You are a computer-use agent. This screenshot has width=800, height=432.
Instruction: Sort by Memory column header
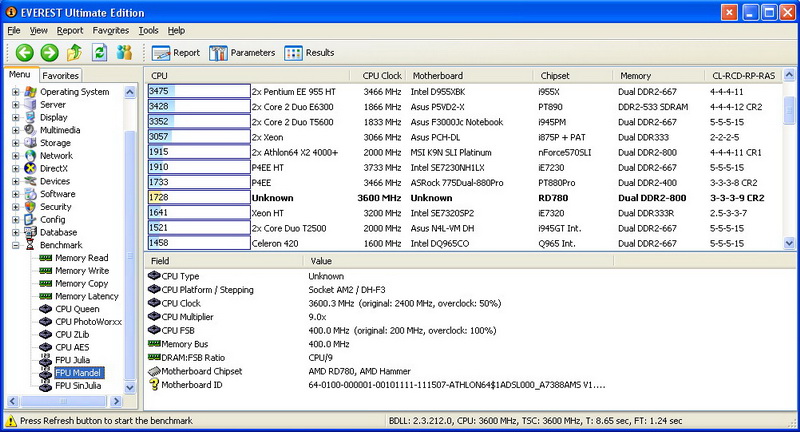click(659, 75)
